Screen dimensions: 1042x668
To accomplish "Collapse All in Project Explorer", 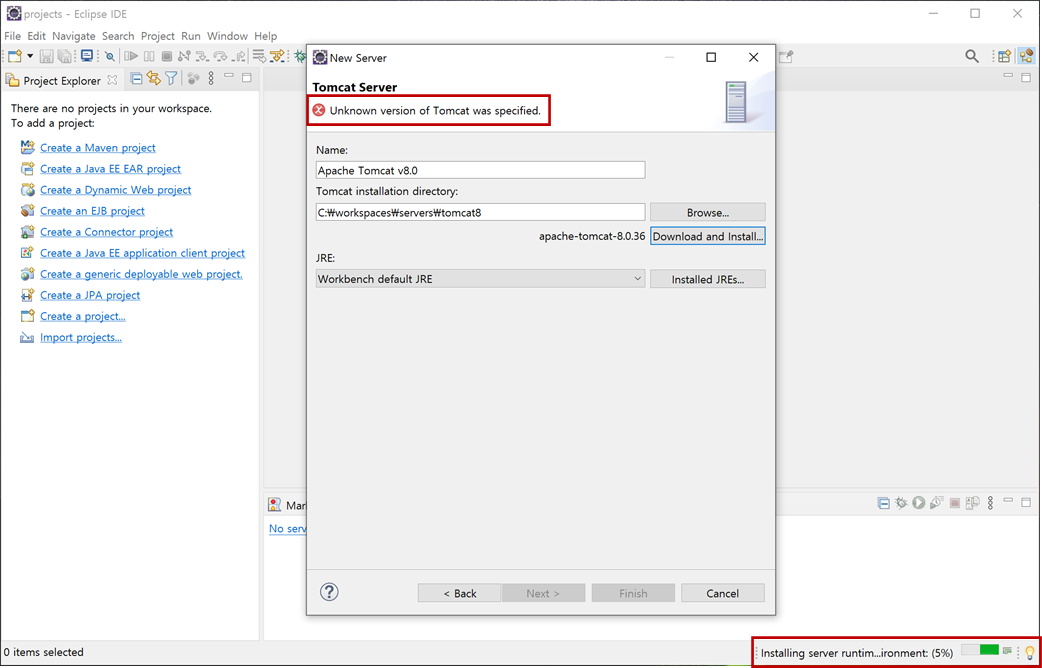I will [x=136, y=79].
